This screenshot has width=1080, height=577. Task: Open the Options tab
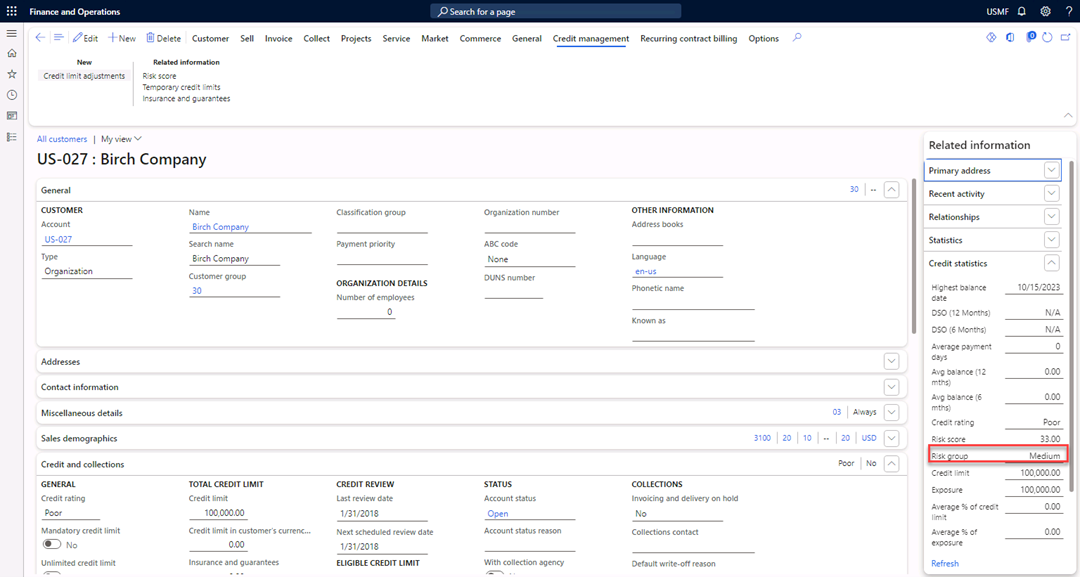[764, 39]
